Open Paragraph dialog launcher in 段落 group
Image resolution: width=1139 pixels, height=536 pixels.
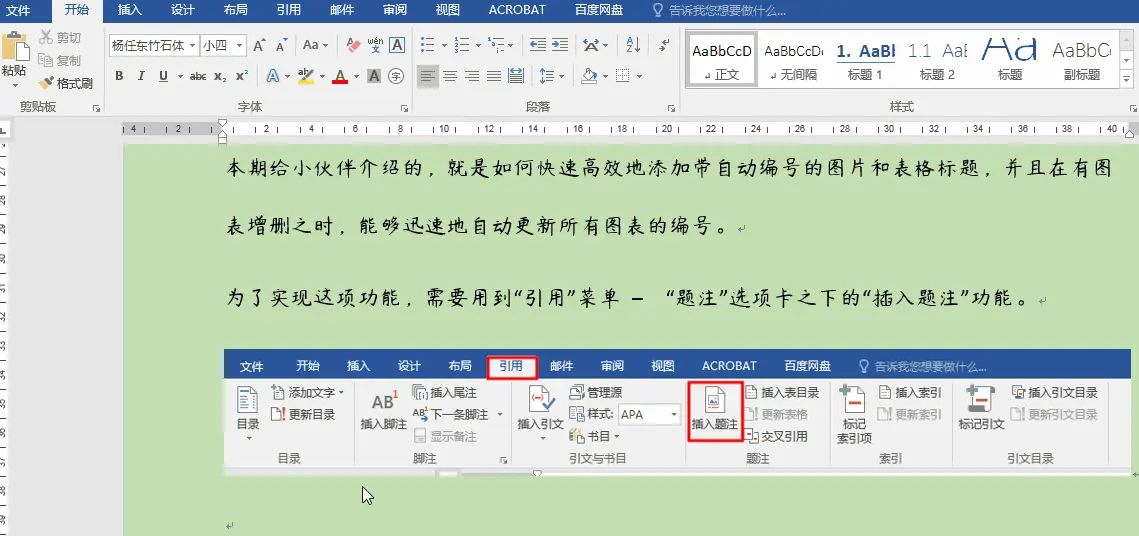[x=671, y=108]
